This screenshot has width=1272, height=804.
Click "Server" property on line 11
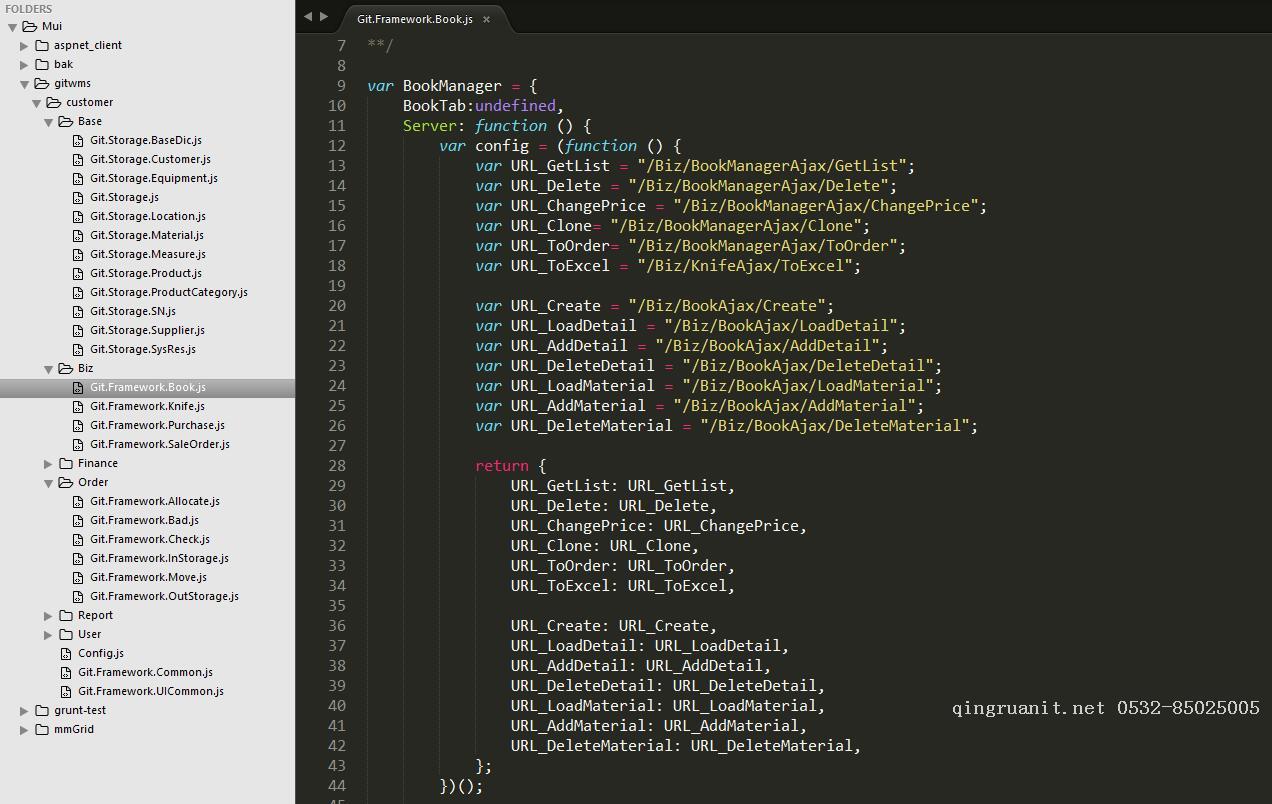[x=430, y=126]
